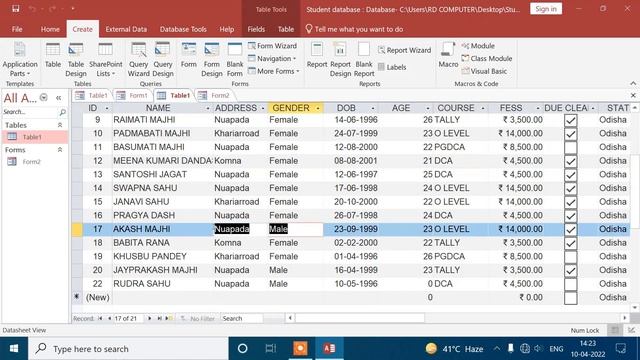Screen dimensions: 640x360
Task: Insert a new Module
Action: tap(478, 46)
